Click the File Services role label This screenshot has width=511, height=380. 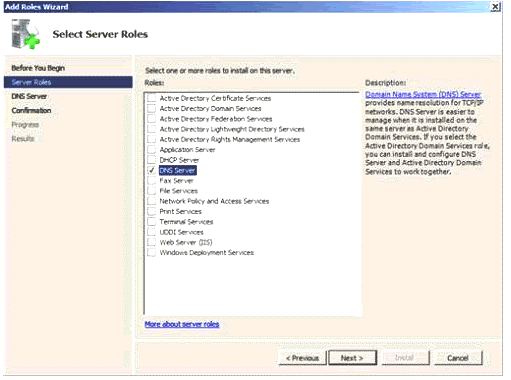click(x=179, y=191)
